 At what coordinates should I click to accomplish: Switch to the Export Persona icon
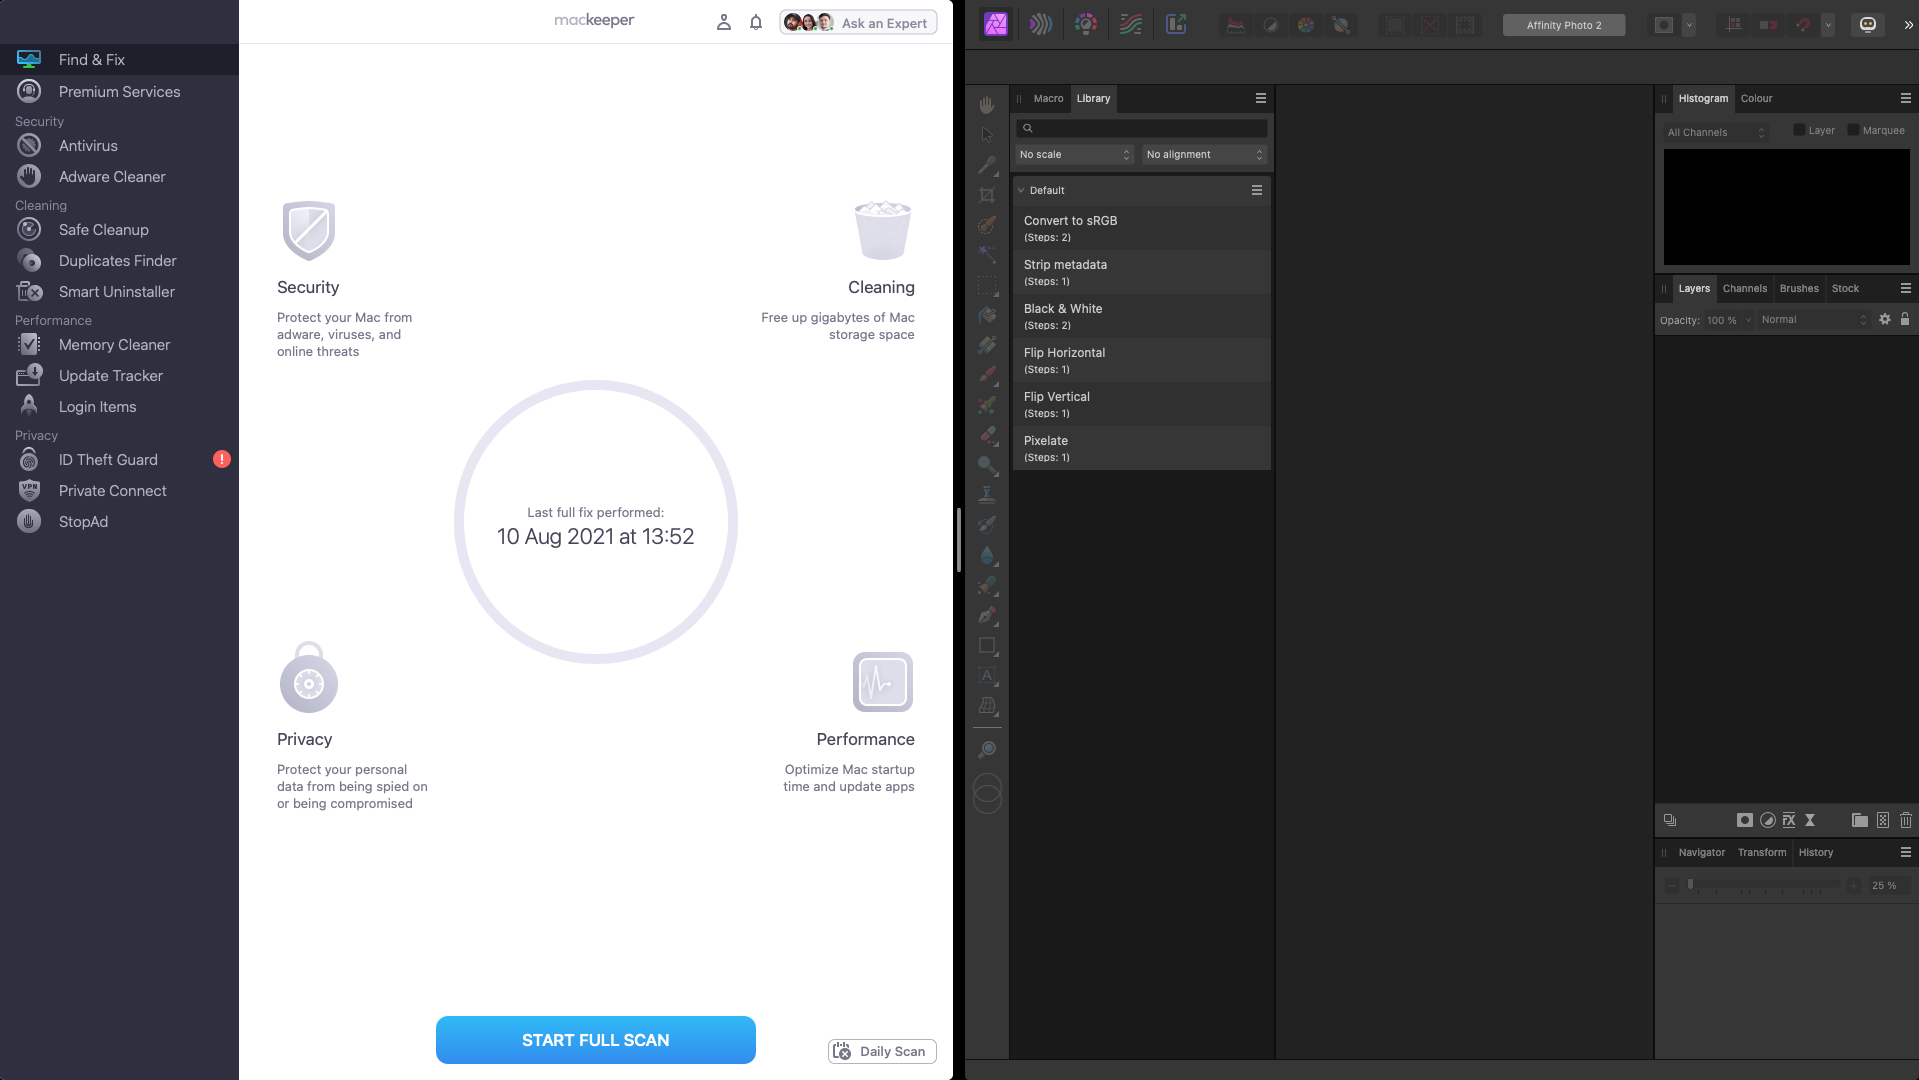click(x=1176, y=24)
